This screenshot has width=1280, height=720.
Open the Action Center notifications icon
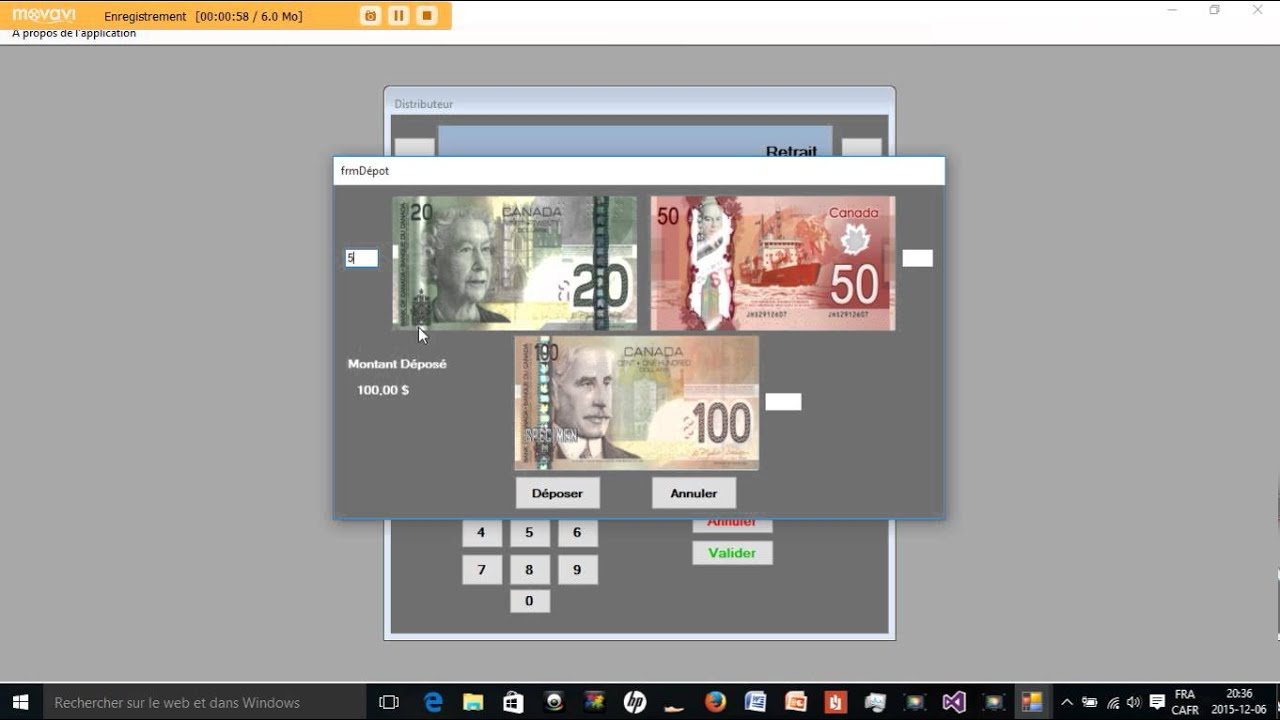1157,702
